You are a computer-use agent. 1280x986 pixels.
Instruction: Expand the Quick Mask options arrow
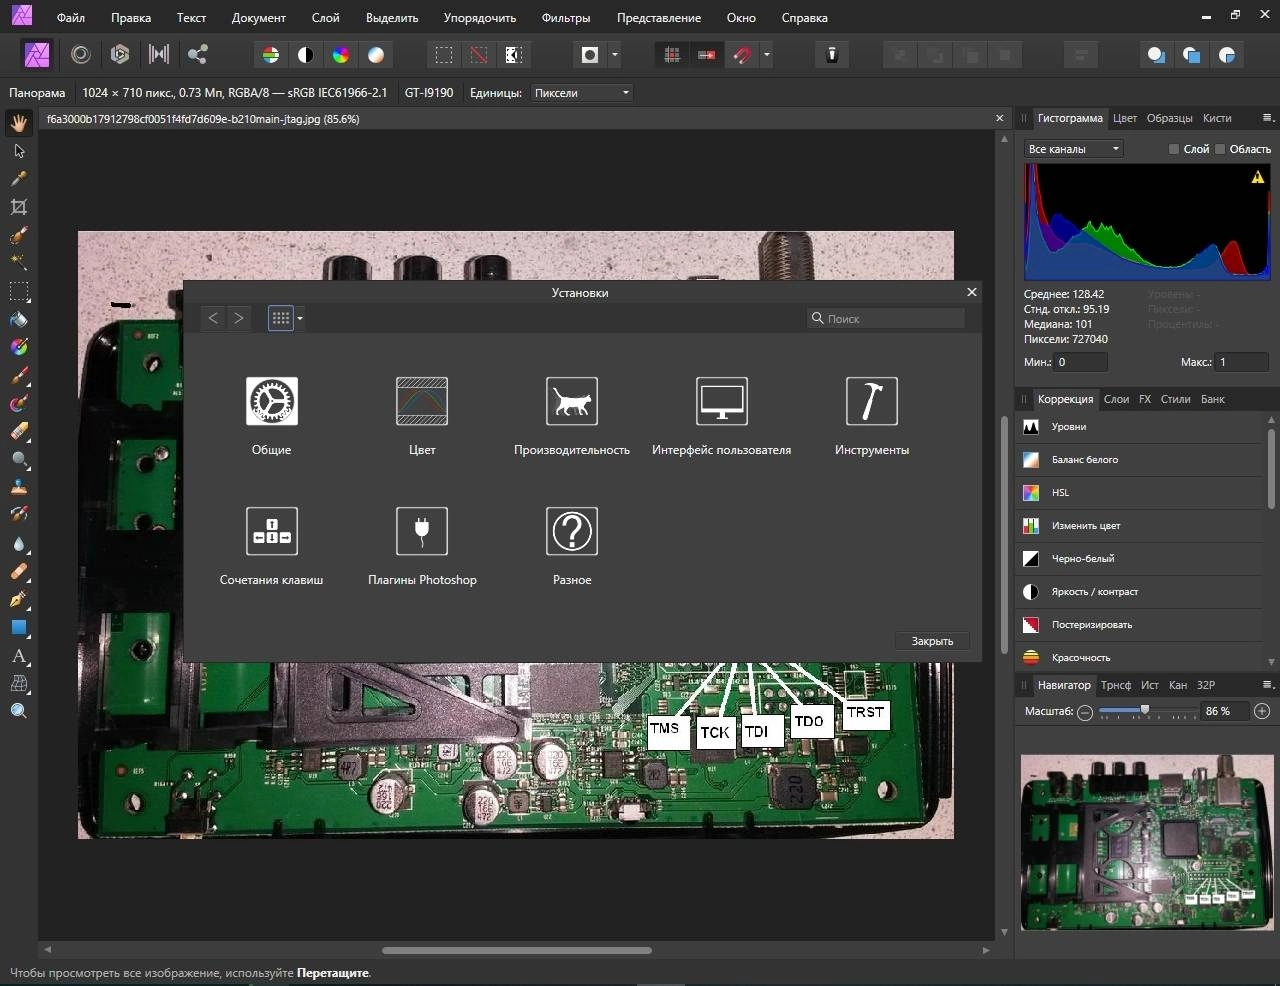click(x=614, y=55)
